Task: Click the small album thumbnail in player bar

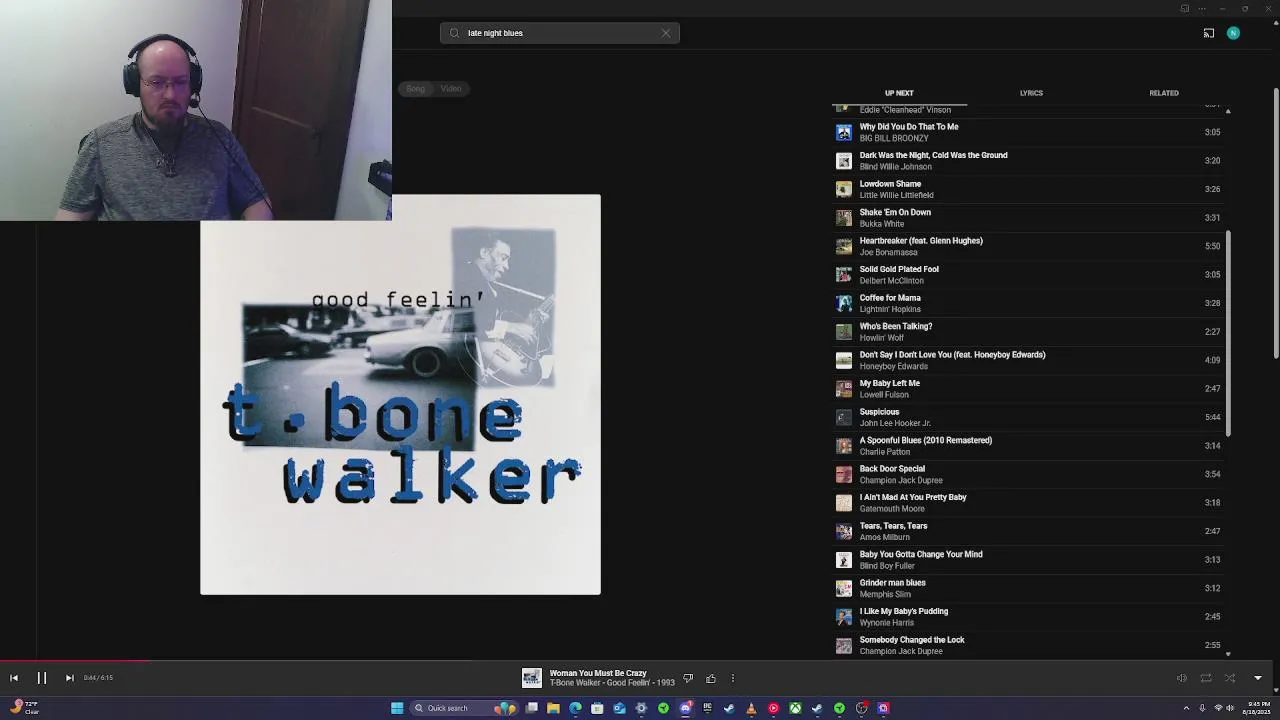Action: [532, 679]
